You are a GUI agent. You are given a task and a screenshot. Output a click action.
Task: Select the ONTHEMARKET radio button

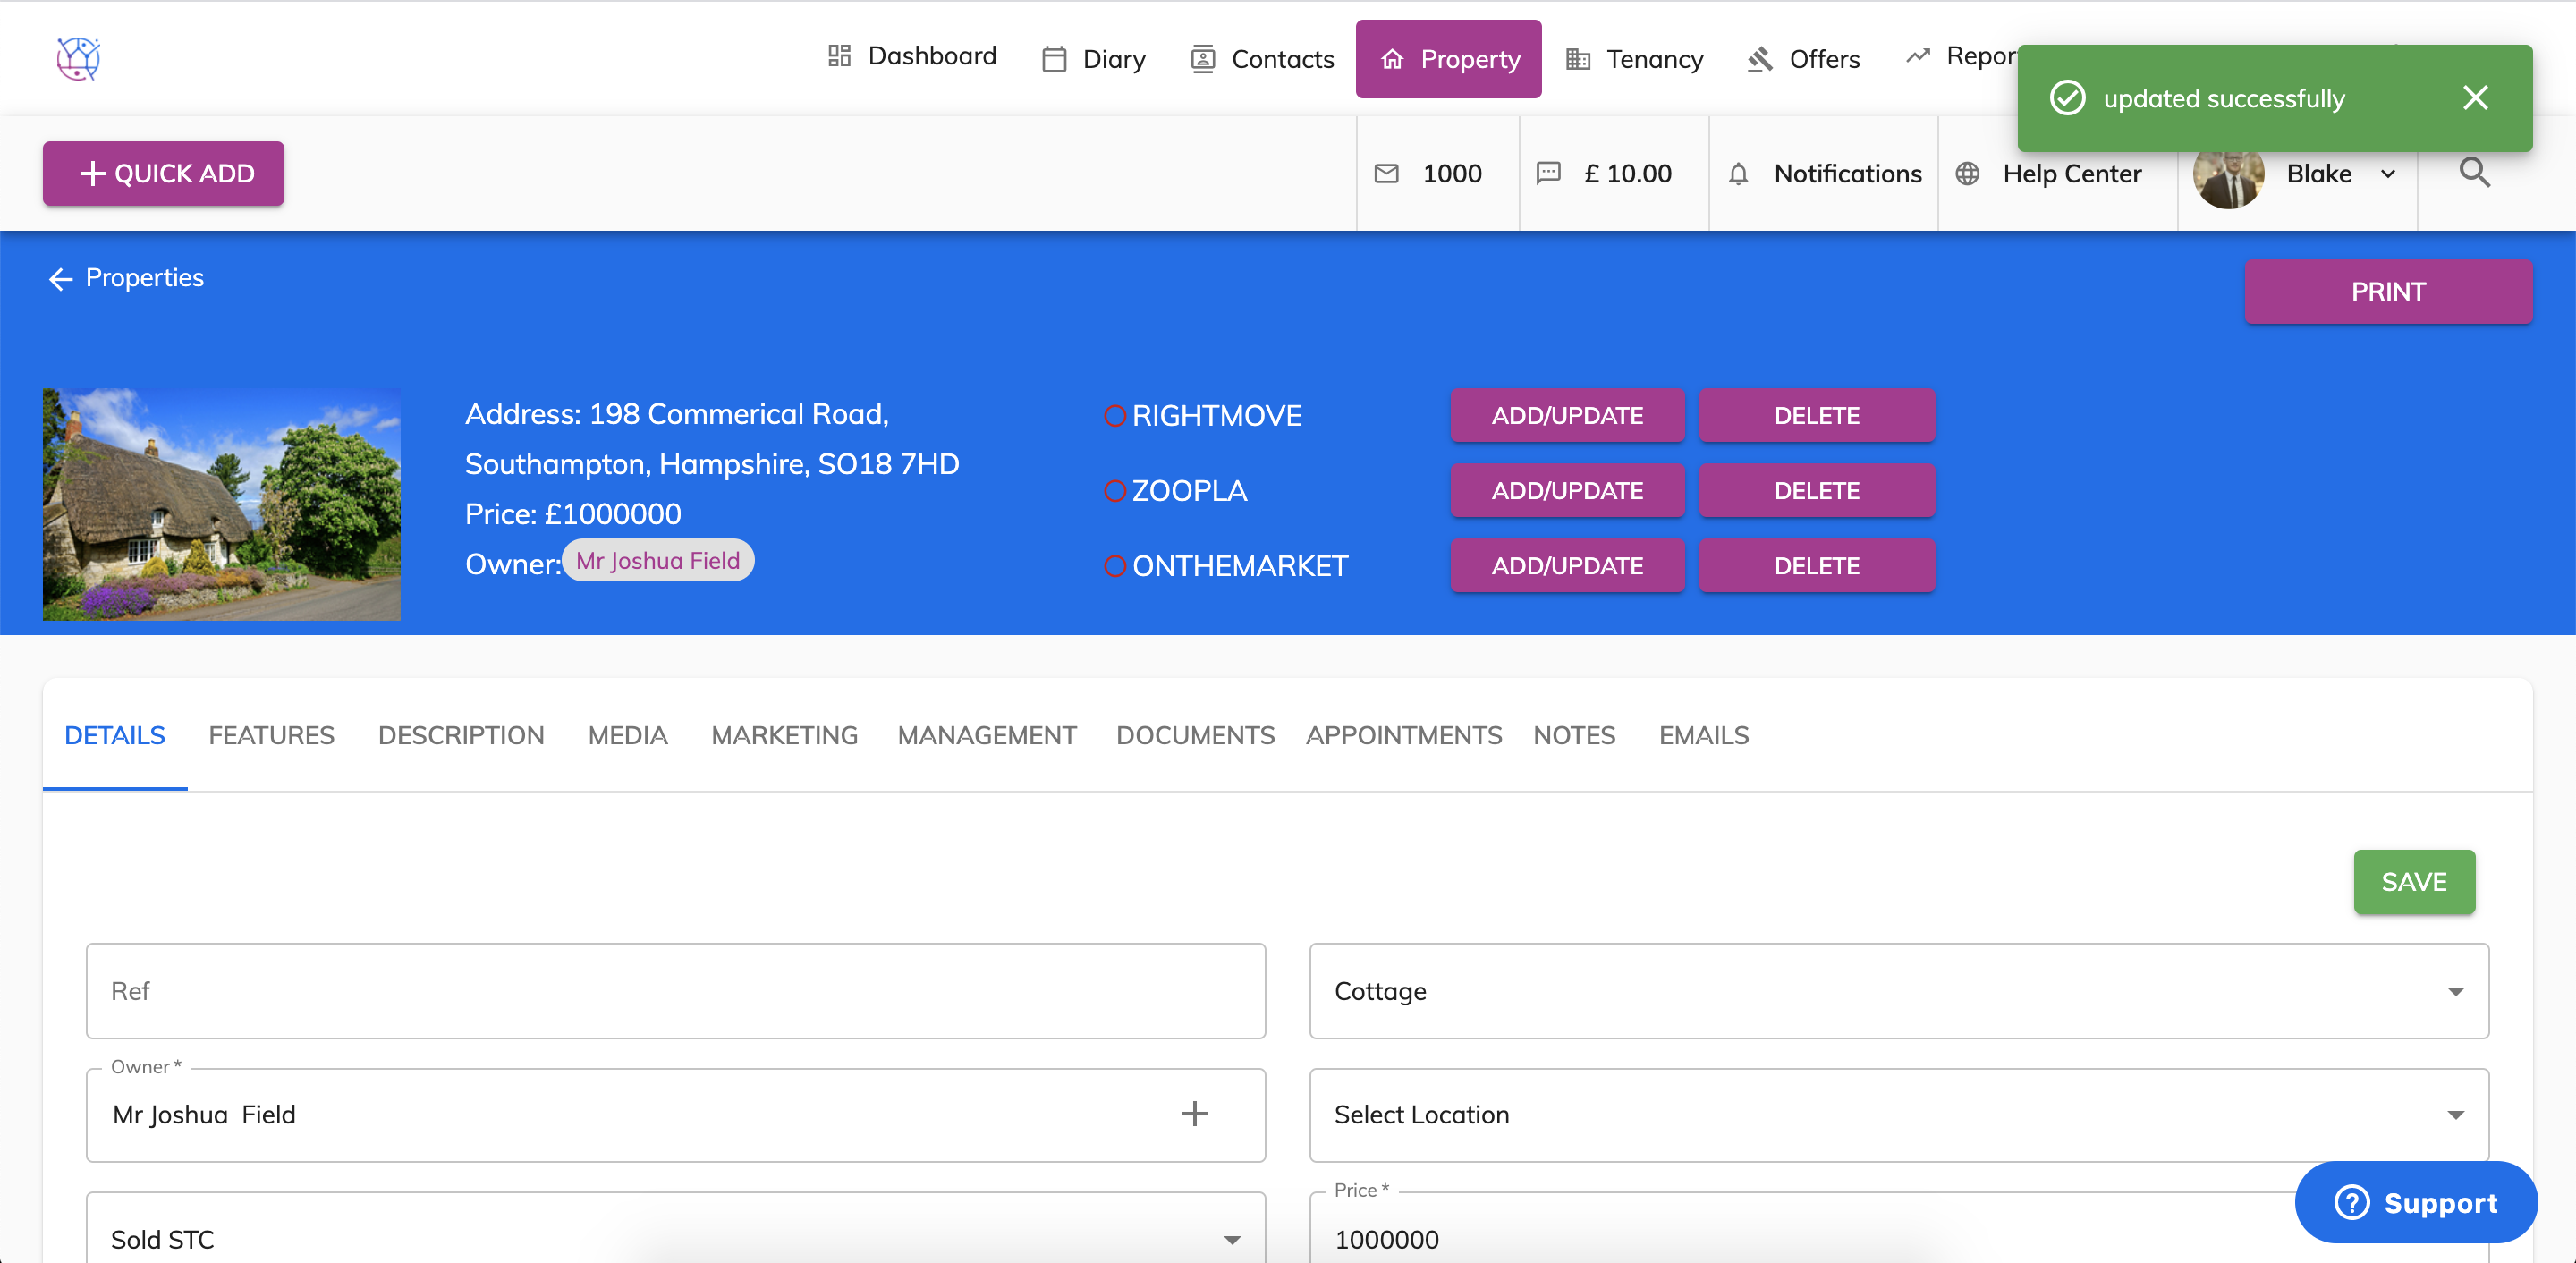(x=1115, y=565)
